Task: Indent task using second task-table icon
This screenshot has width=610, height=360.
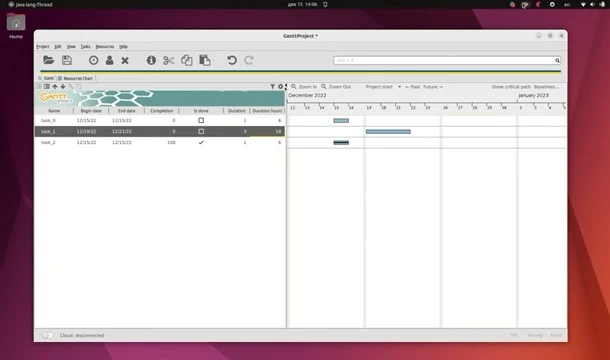Action: (47, 86)
